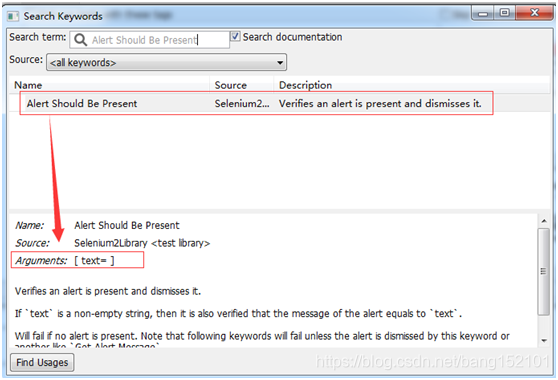
Task: Click the Selenium2... source cell
Action: point(242,104)
